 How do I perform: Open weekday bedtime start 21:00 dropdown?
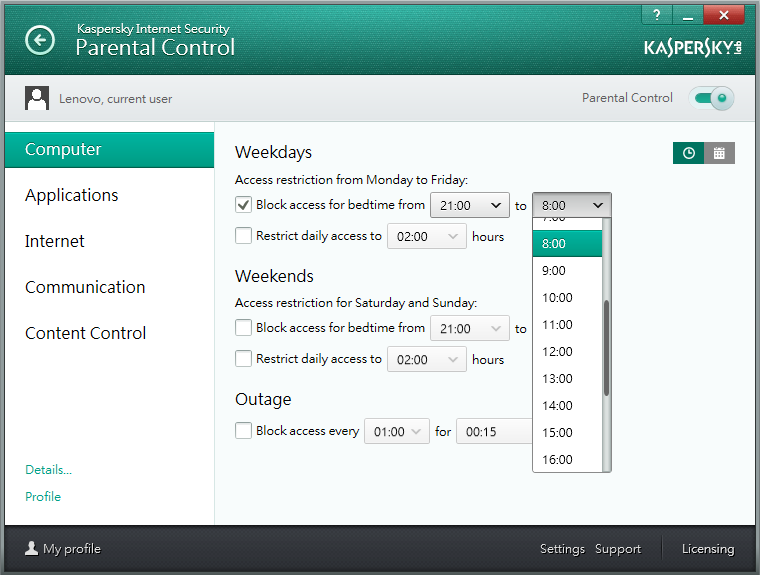coord(470,205)
